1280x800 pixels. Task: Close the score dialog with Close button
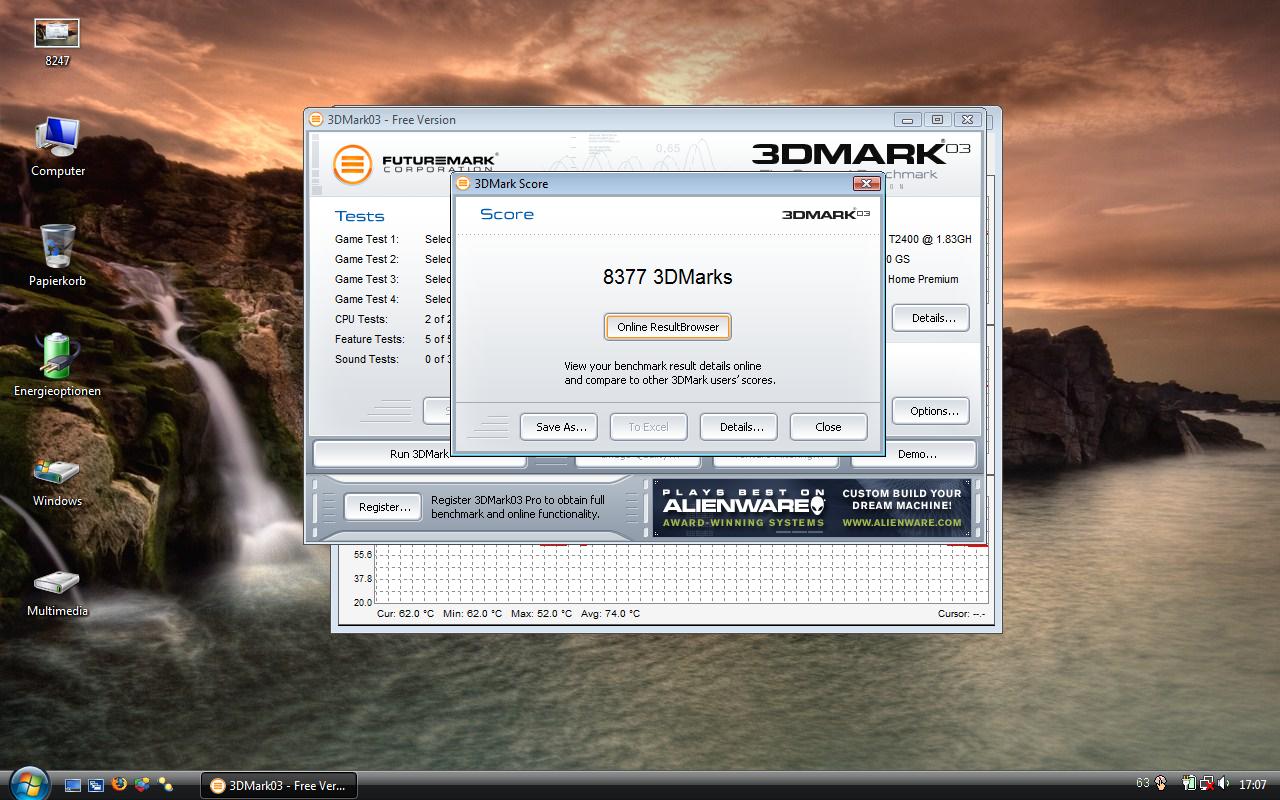point(828,427)
